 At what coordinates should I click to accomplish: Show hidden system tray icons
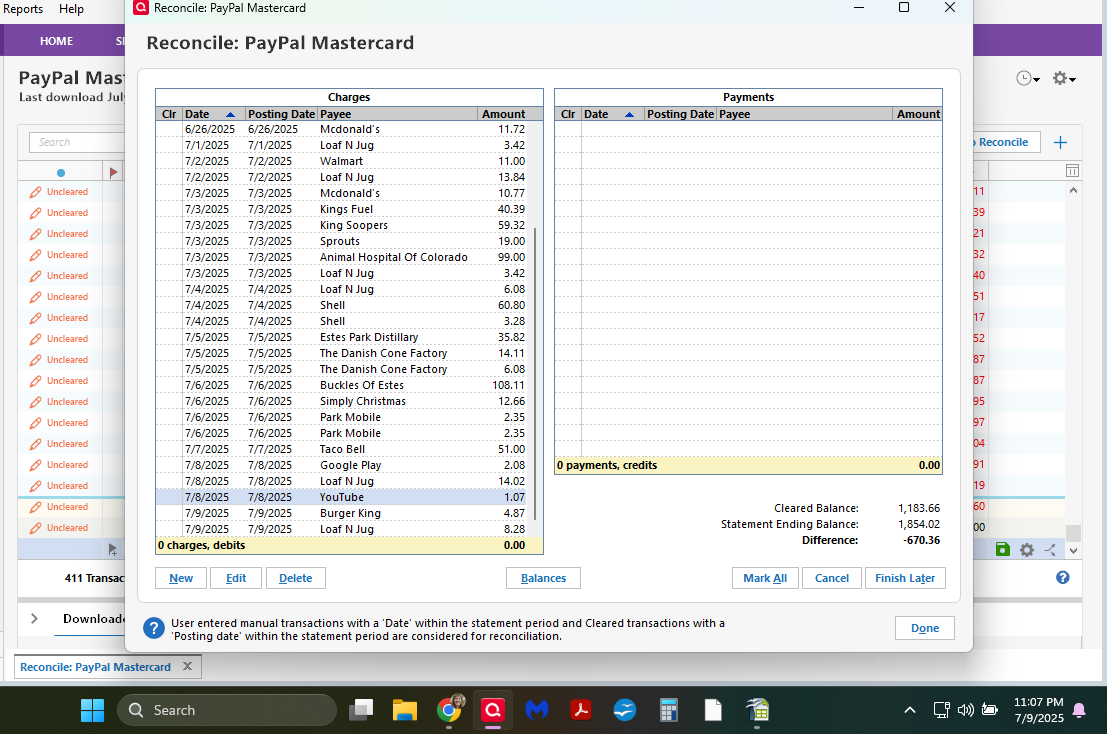pos(910,710)
